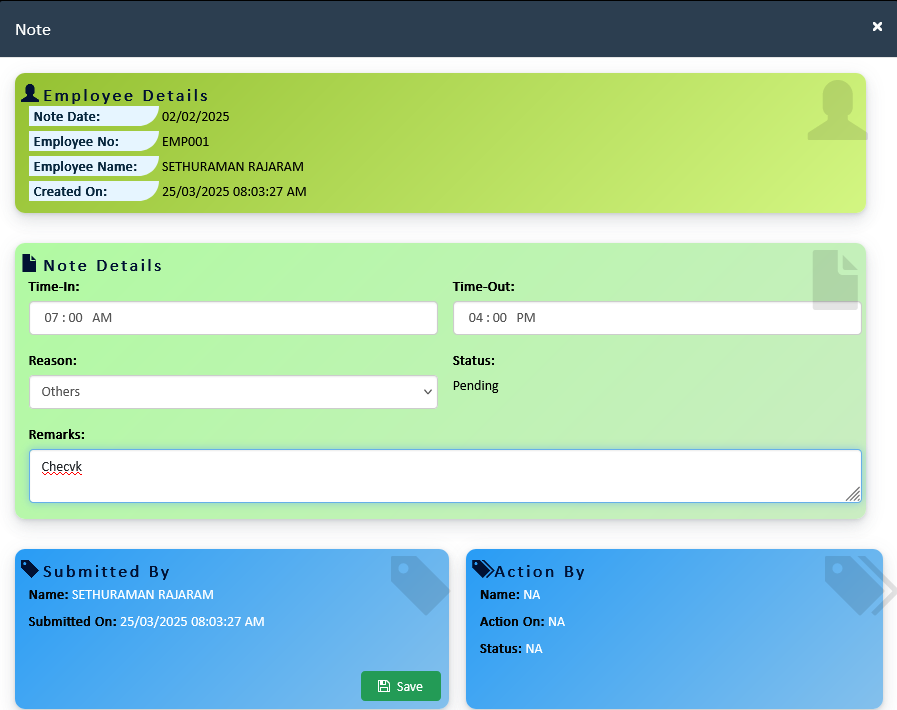Screen dimensions: 897x710
Task: Click the Submitted By tag icon
Action: click(x=30, y=570)
